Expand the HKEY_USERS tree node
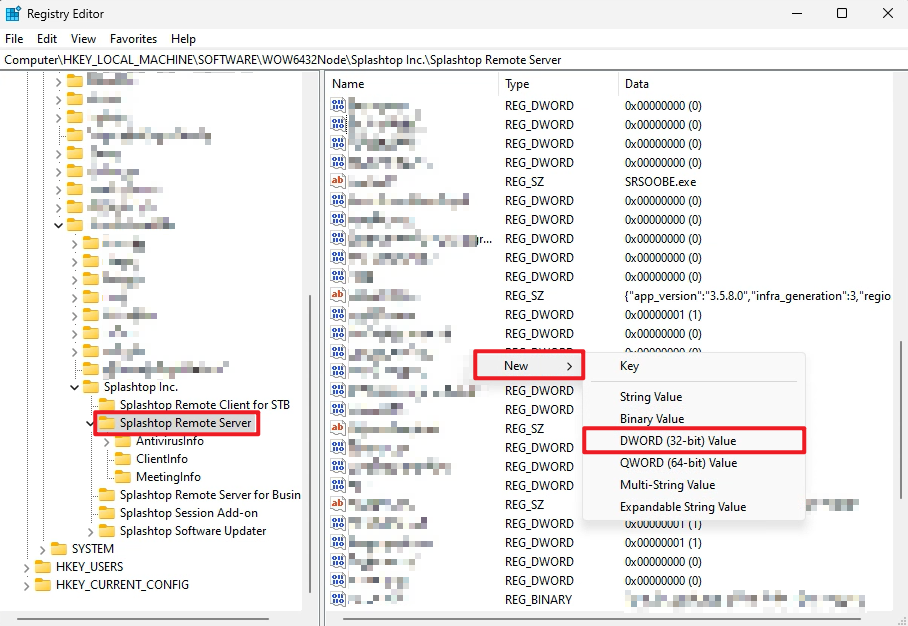Image resolution: width=908 pixels, height=626 pixels. click(24, 566)
